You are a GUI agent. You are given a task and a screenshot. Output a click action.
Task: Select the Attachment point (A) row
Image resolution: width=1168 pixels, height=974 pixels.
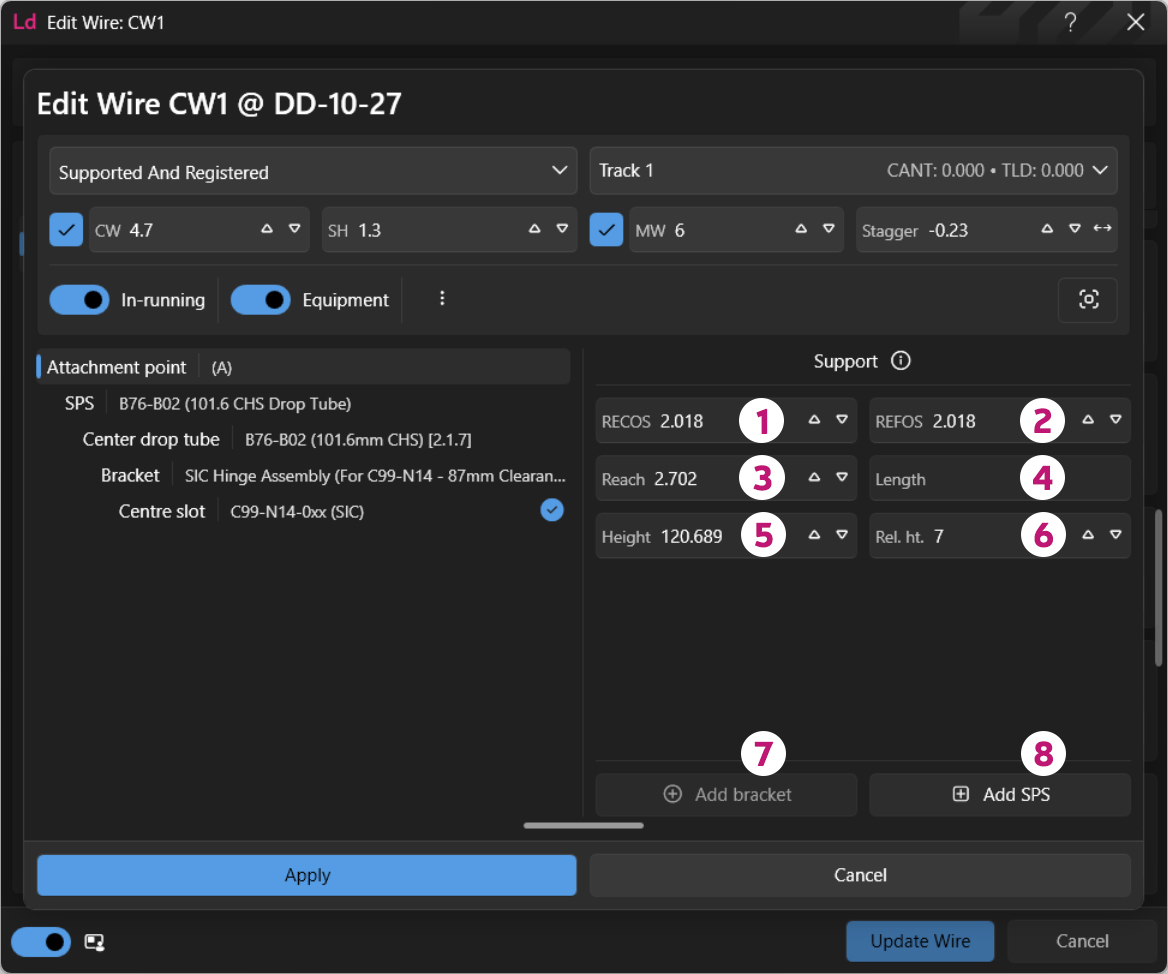pyautogui.click(x=303, y=367)
